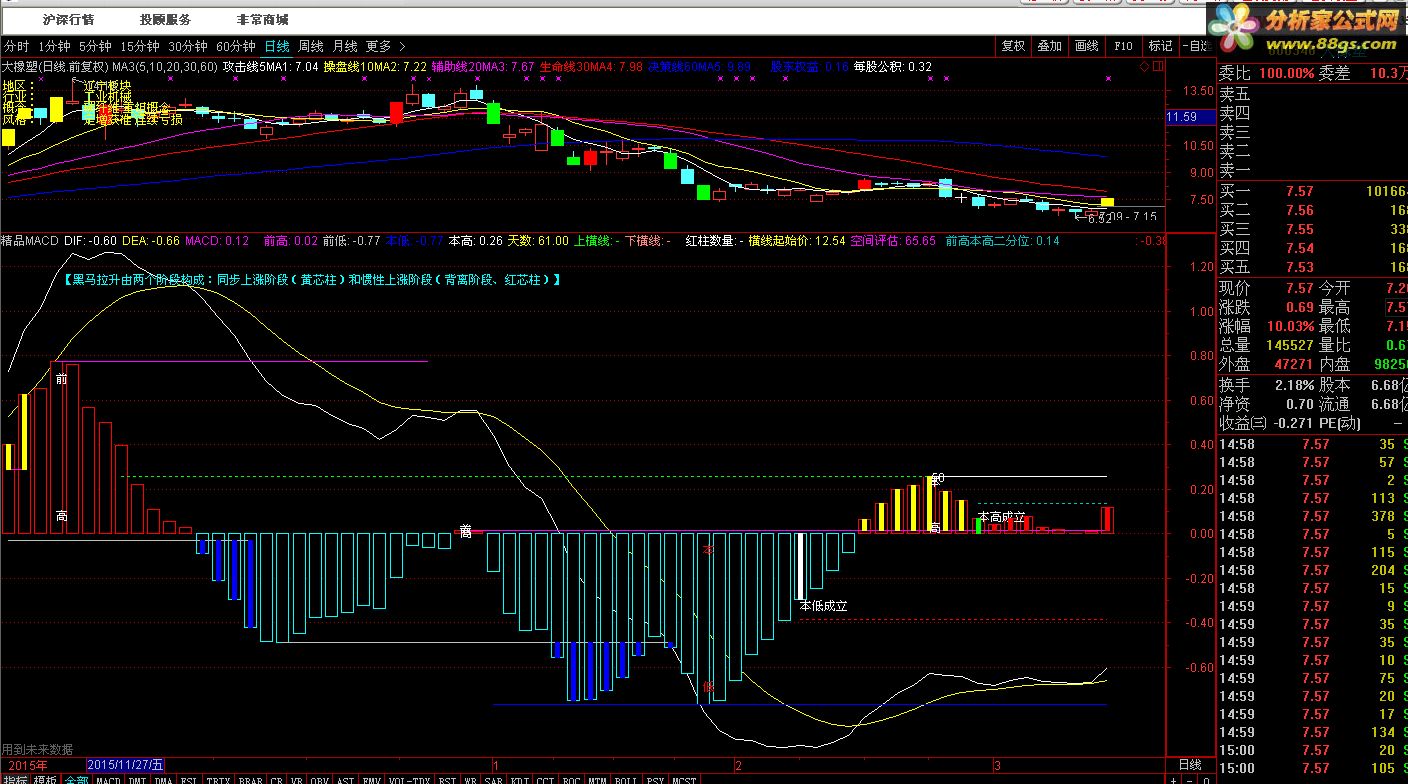The width and height of the screenshot is (1408, 784).
Task: Click 精品MACD indicator title
Action: click(x=30, y=241)
